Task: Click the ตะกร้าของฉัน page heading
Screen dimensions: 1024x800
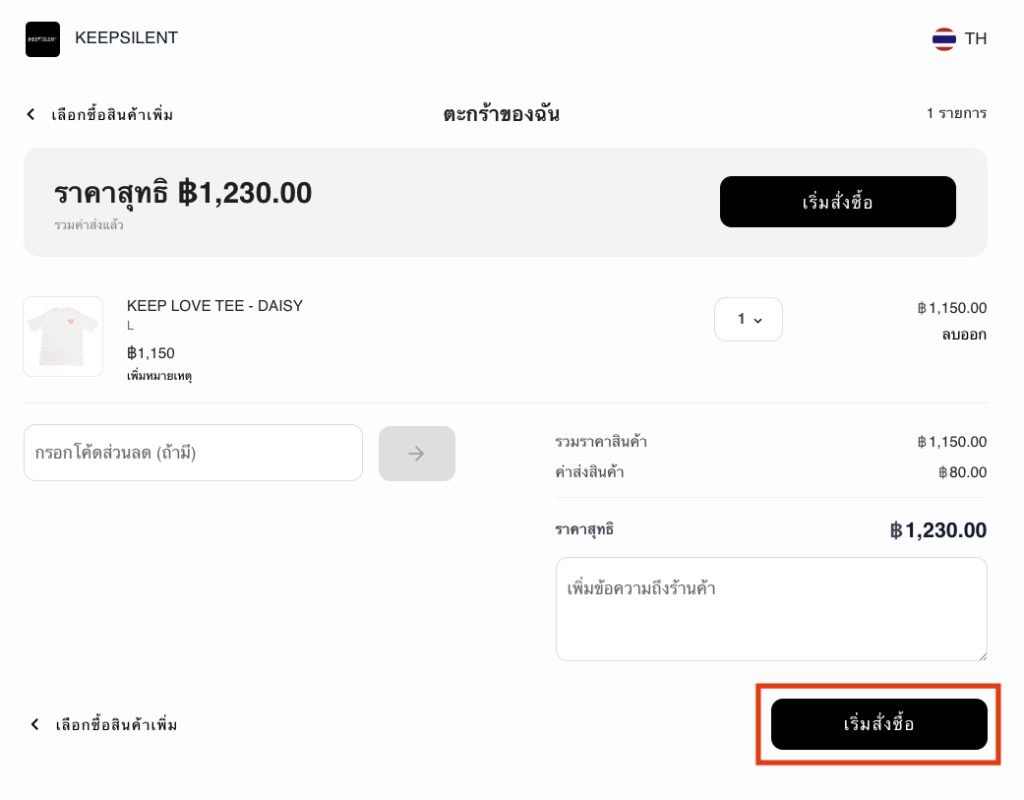Action: coord(501,114)
